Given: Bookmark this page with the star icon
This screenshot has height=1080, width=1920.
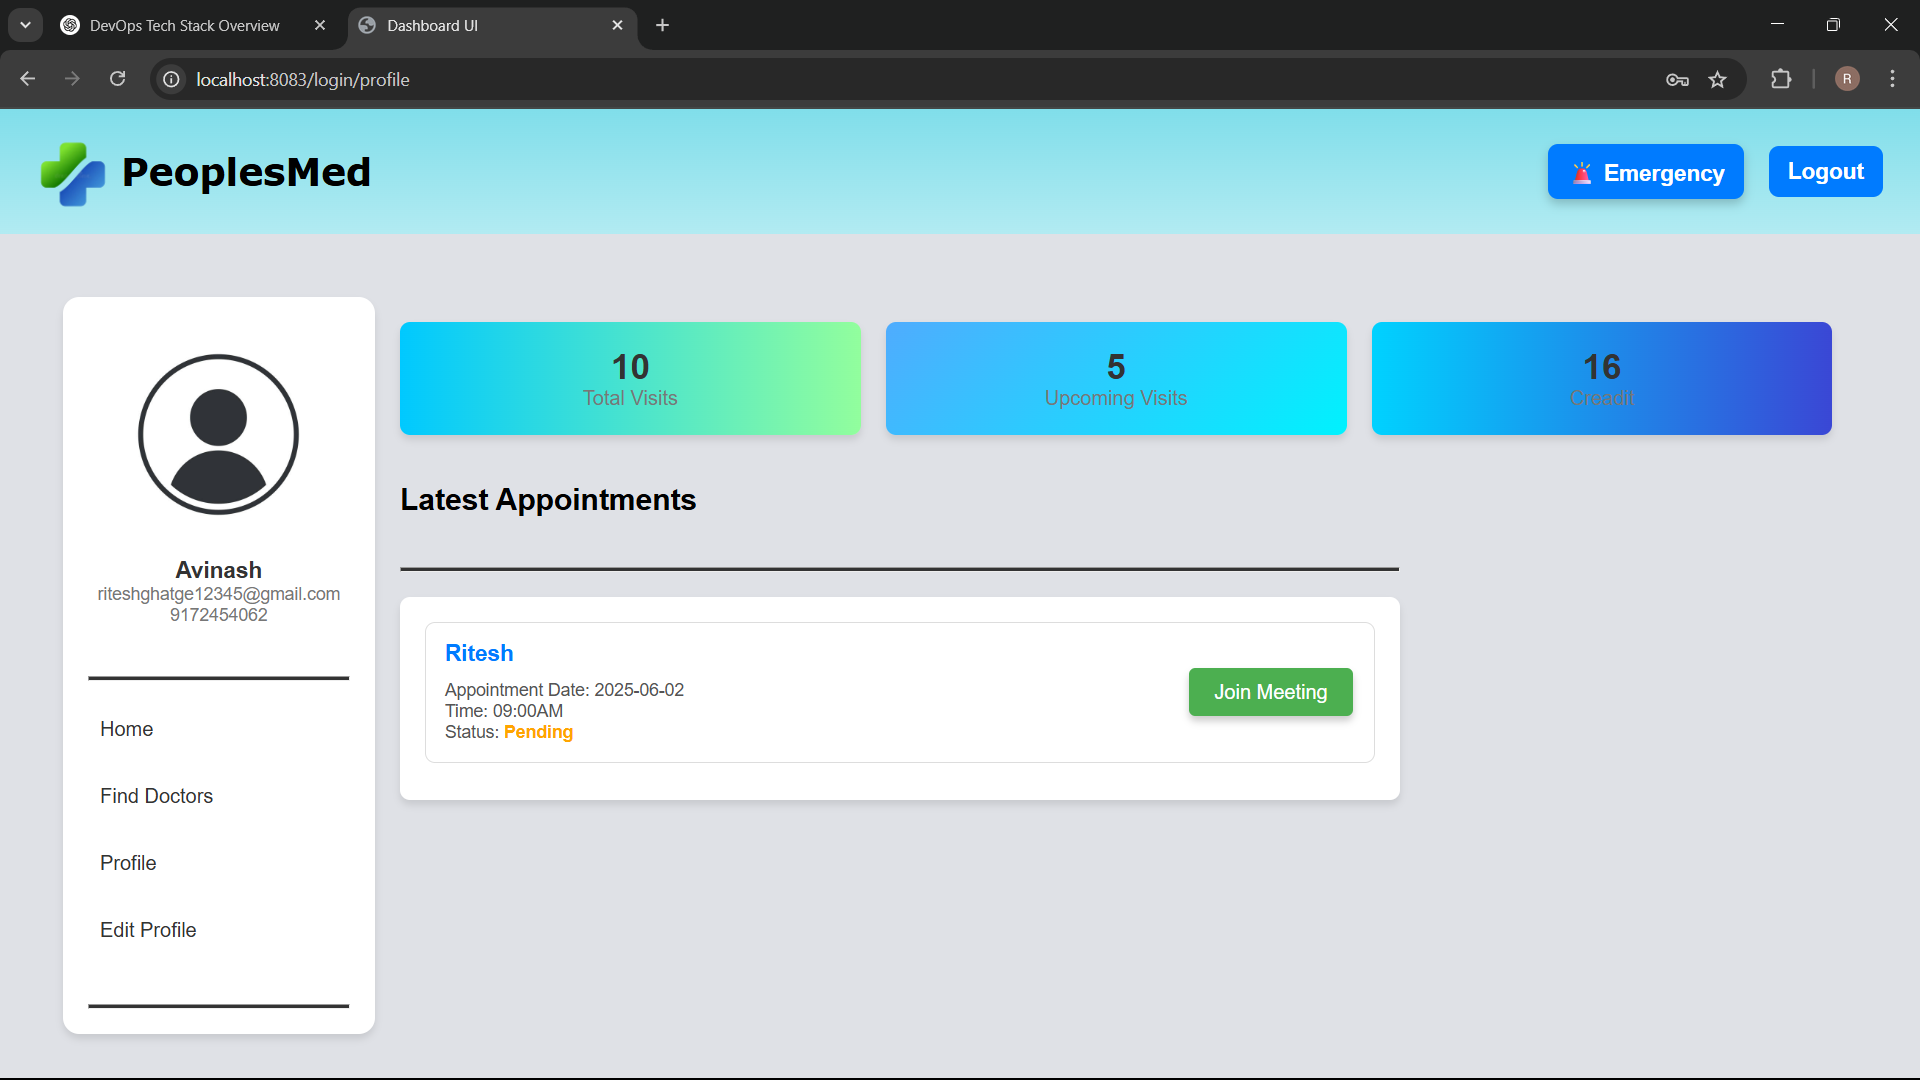Looking at the screenshot, I should coord(1717,79).
